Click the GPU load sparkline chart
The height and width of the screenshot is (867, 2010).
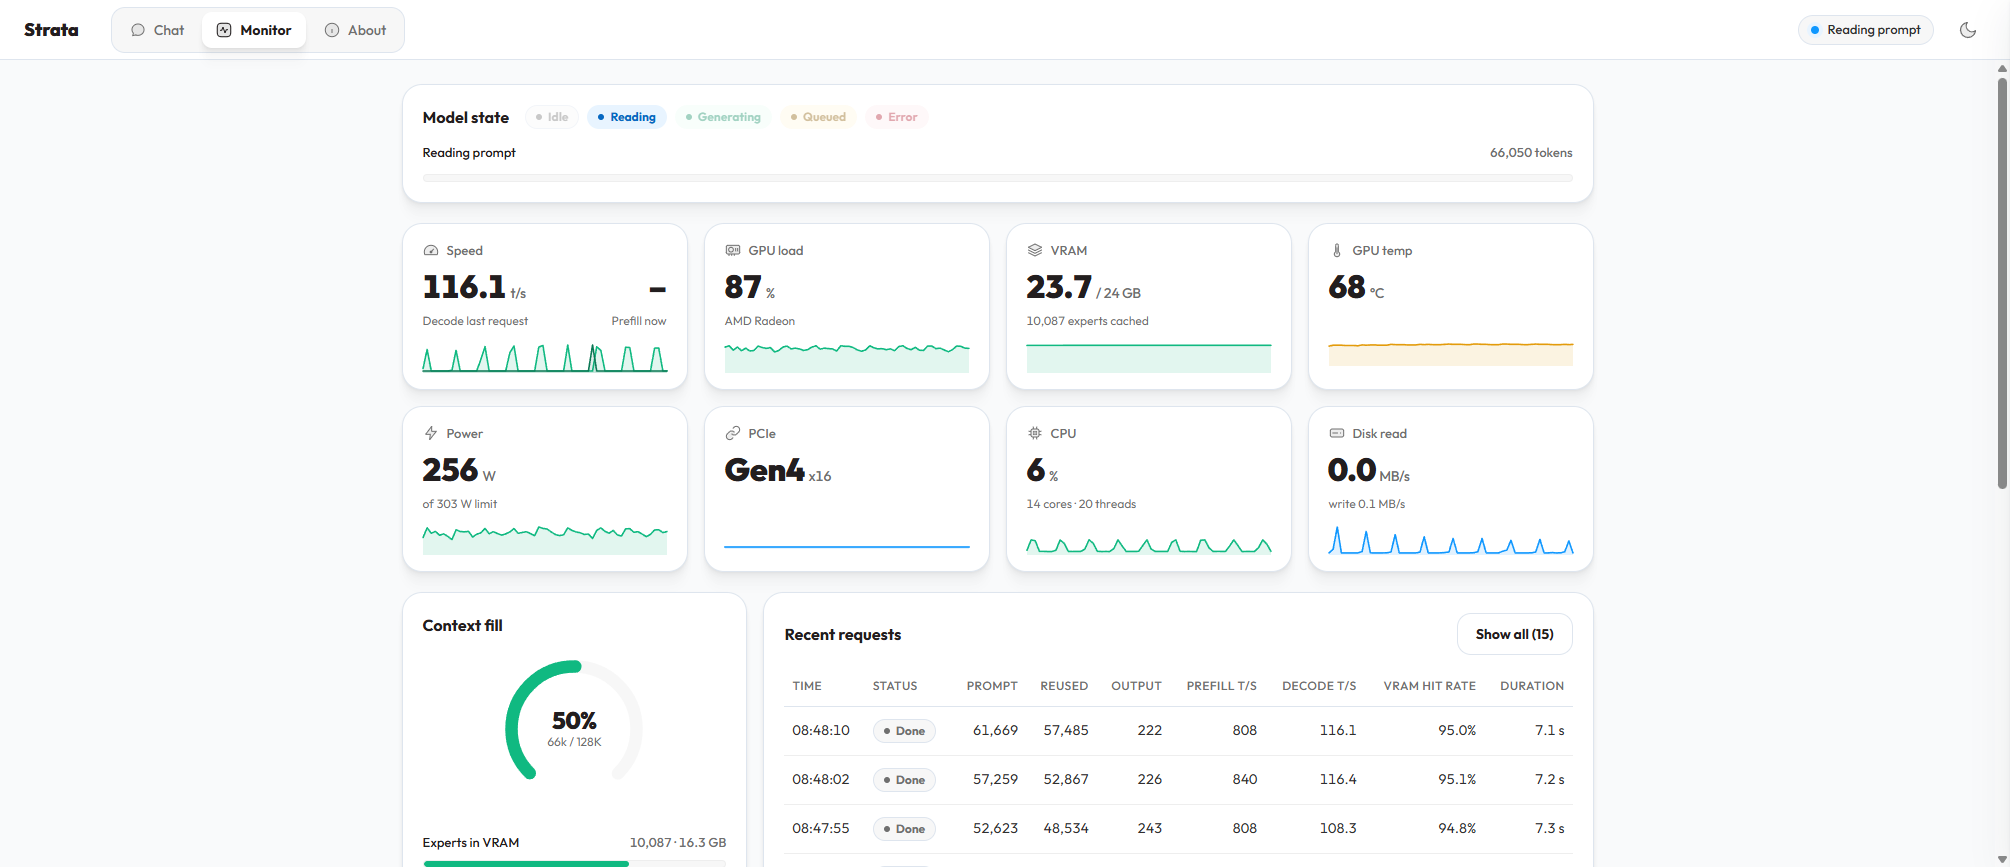847,357
